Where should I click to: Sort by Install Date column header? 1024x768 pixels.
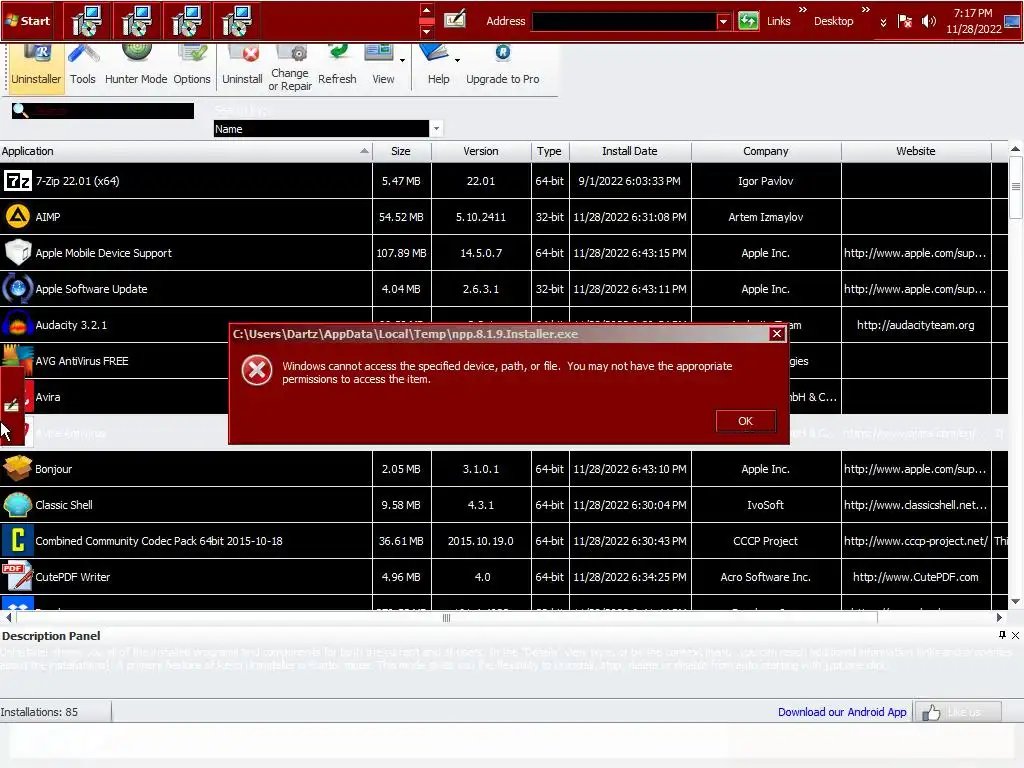pyautogui.click(x=630, y=151)
